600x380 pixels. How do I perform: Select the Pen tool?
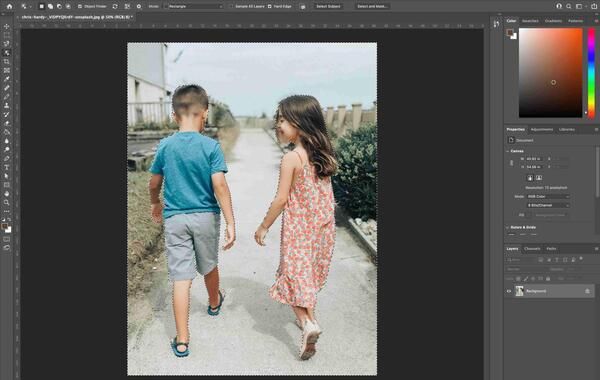7,158
